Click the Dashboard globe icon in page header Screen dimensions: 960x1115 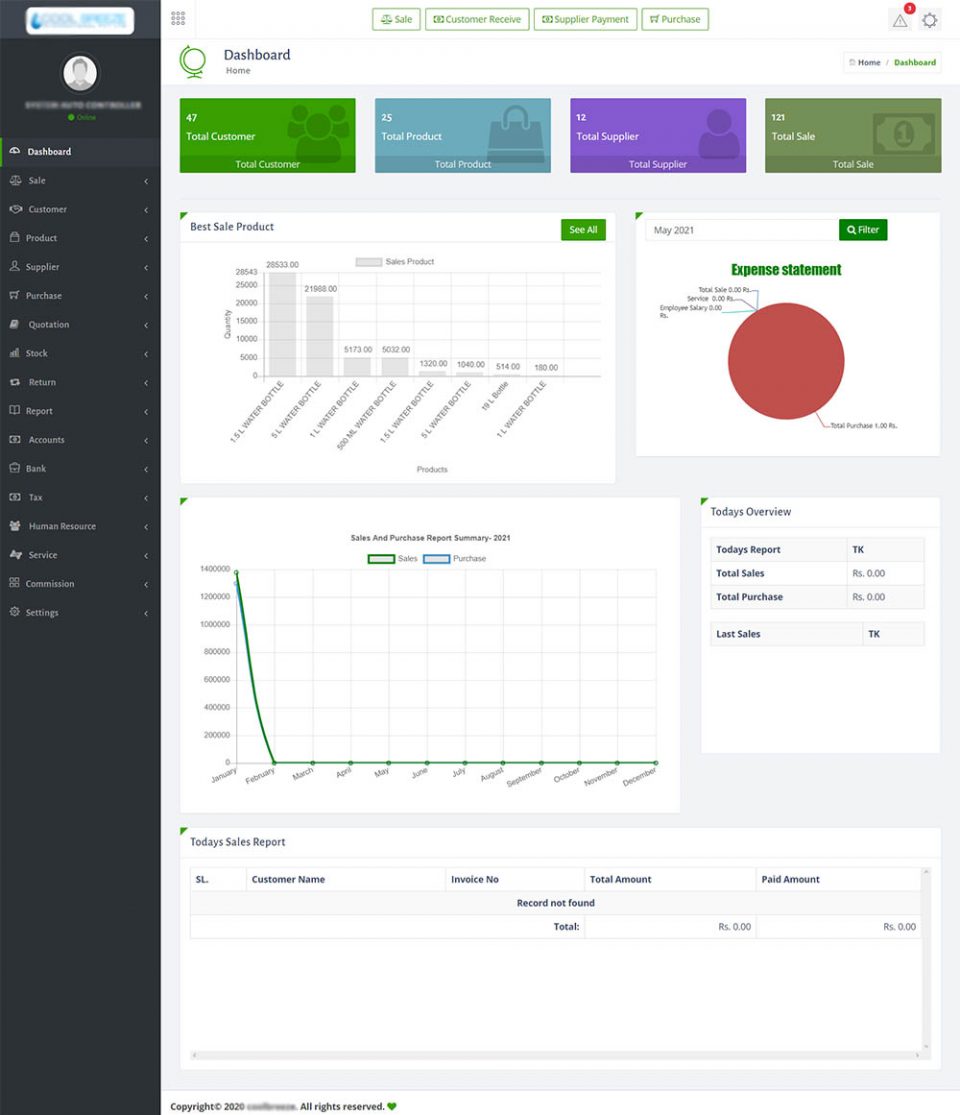pos(192,62)
